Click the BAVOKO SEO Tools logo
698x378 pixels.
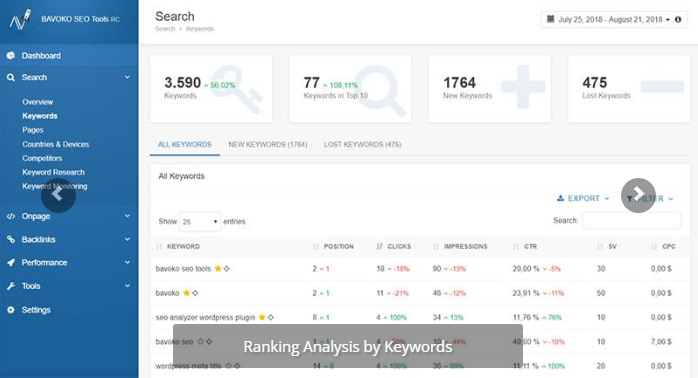click(x=20, y=20)
